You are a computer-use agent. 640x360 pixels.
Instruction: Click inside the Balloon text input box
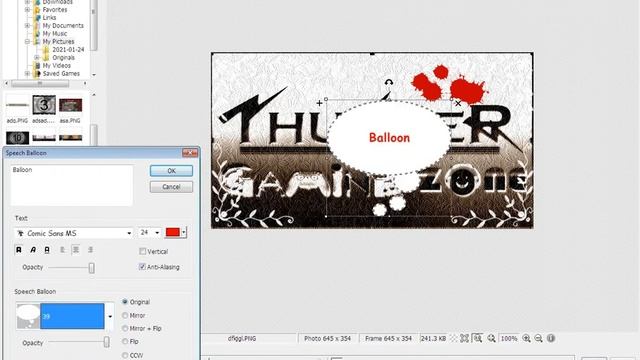pos(72,185)
